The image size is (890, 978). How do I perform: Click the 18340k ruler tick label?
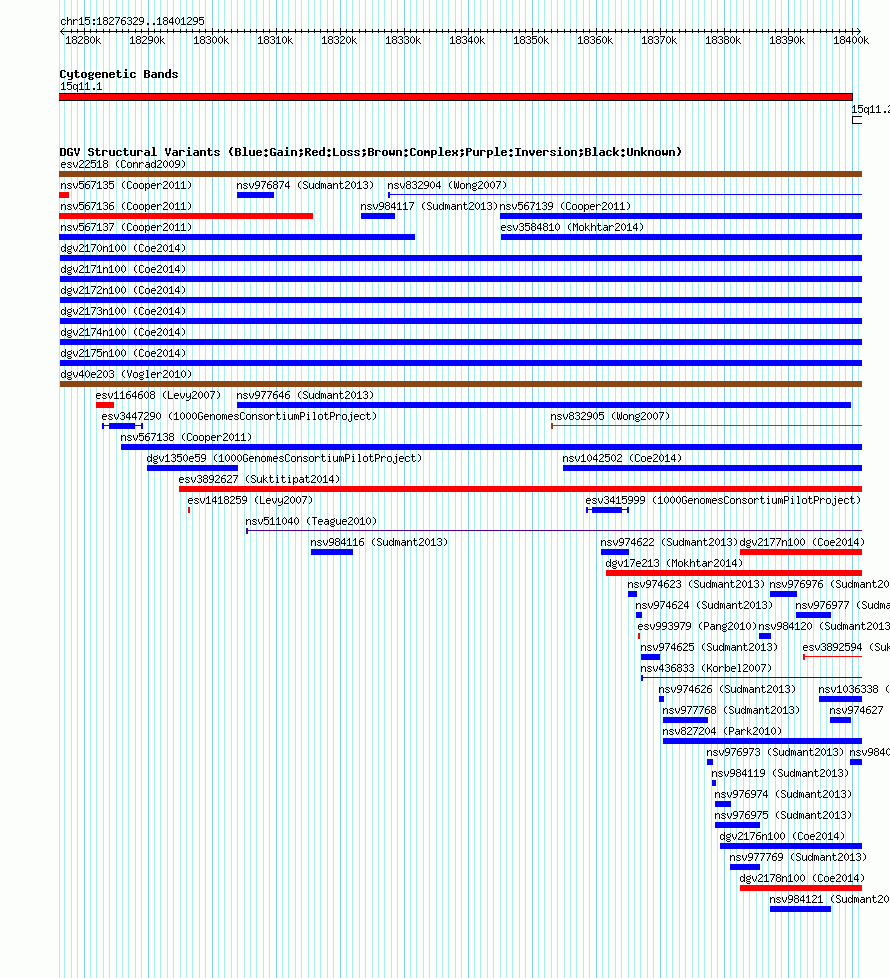pyautogui.click(x=467, y=41)
